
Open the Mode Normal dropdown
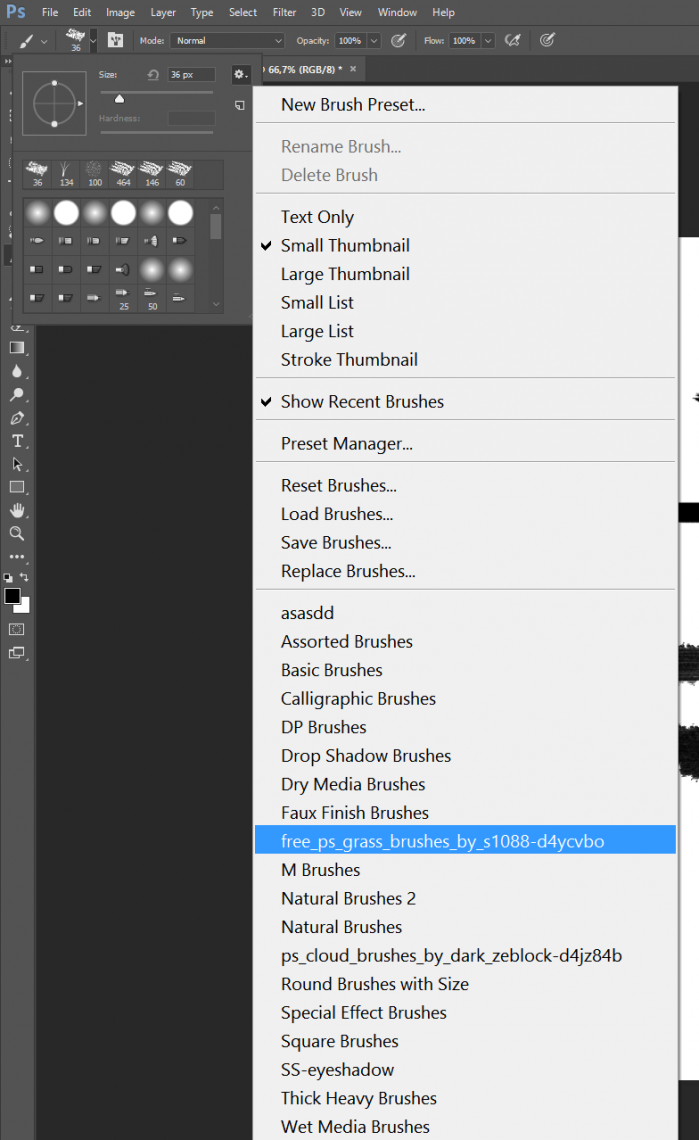pyautogui.click(x=227, y=41)
